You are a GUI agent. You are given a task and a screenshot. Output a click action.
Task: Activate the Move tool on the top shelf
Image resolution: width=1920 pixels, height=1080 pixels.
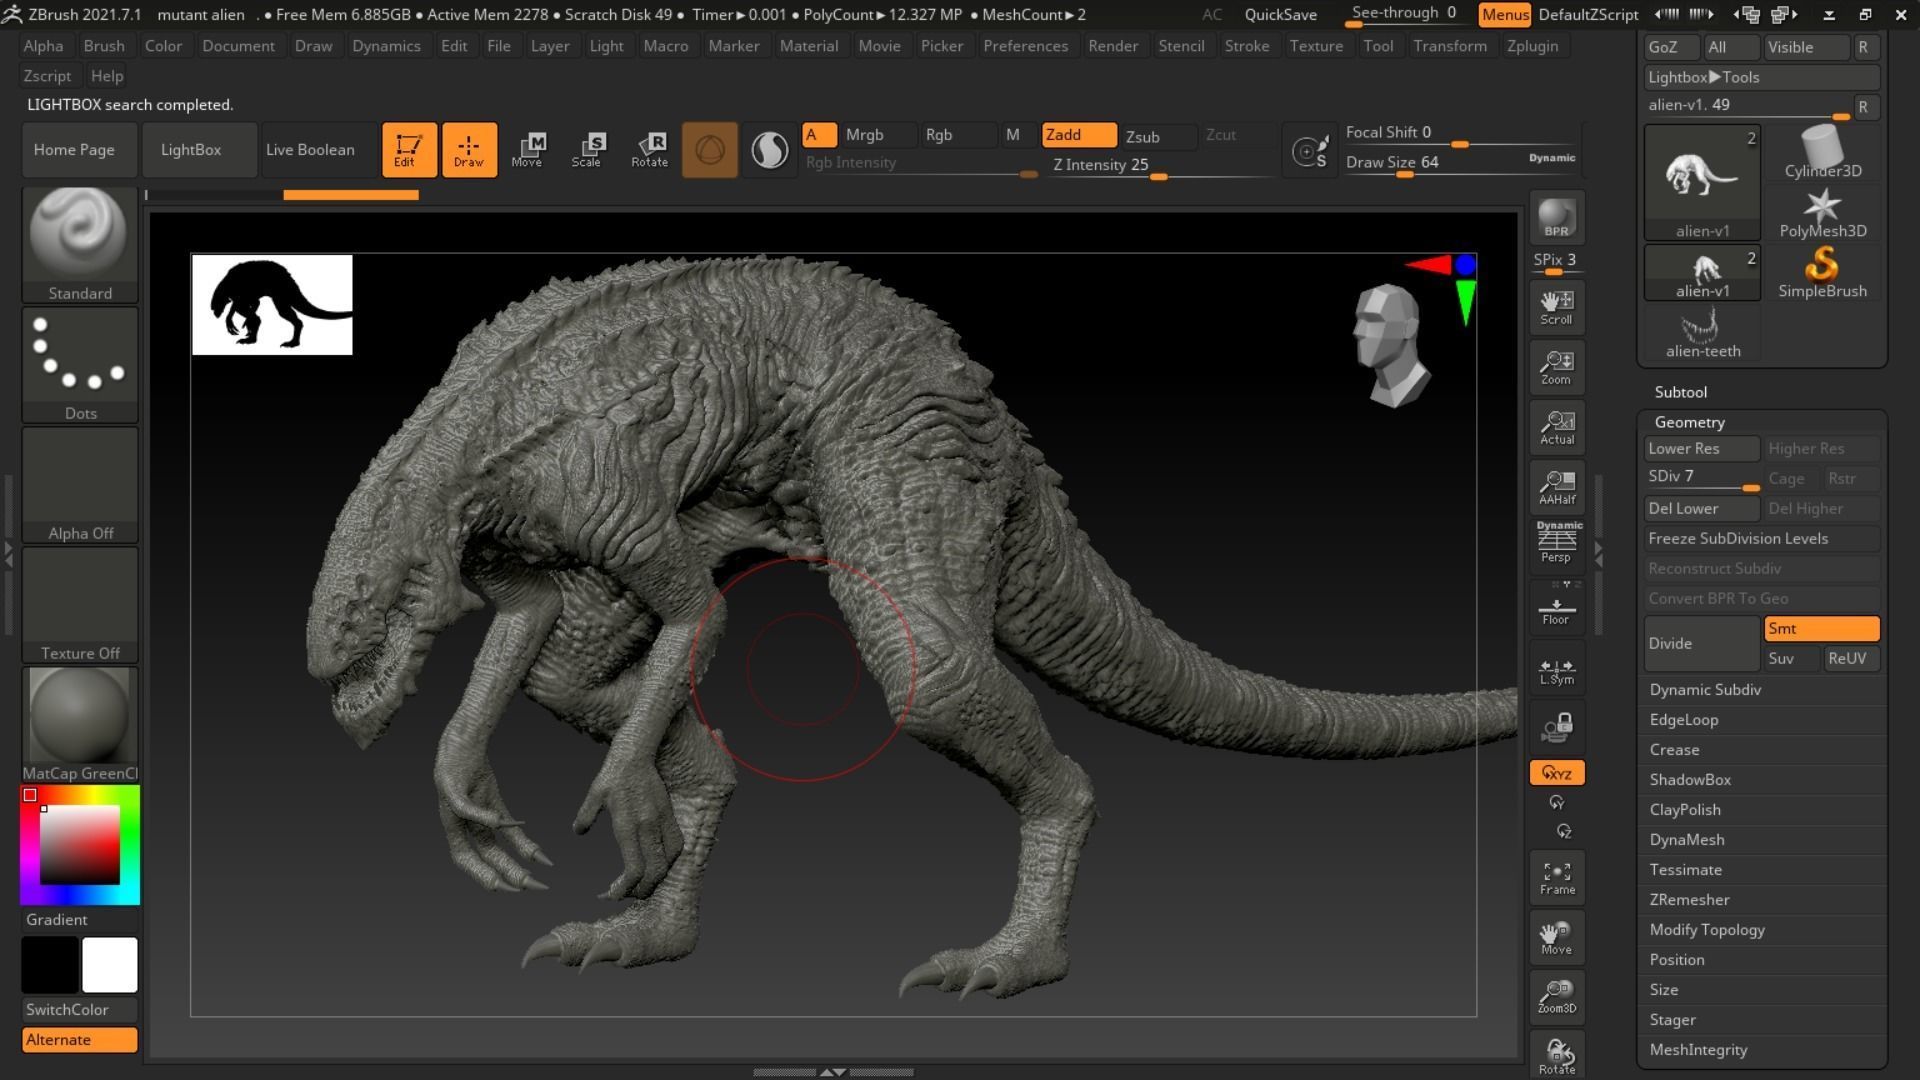[528, 149]
